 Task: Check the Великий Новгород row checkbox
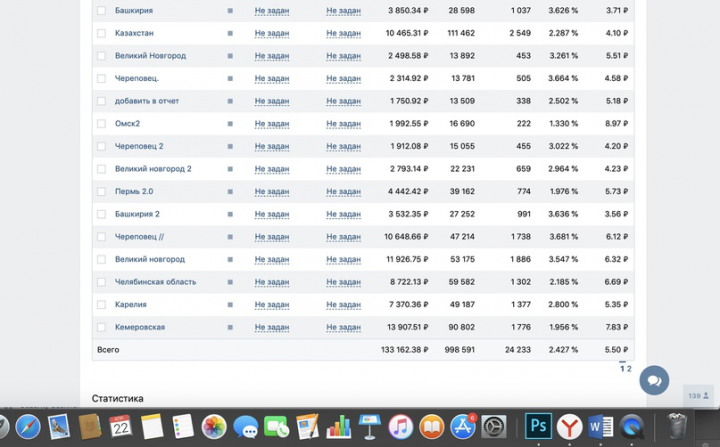[x=101, y=56]
